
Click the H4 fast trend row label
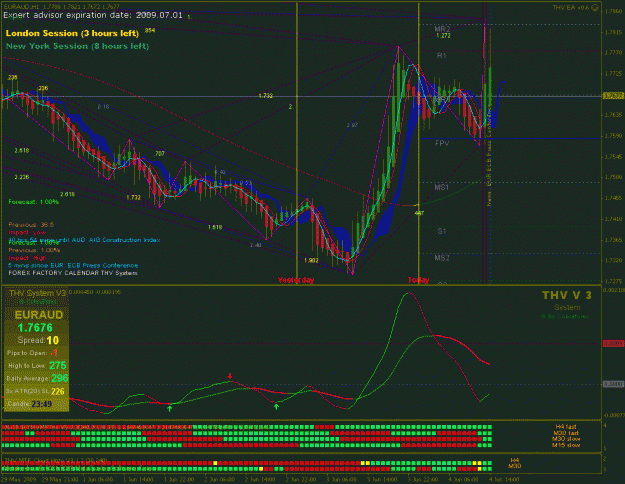(x=566, y=427)
